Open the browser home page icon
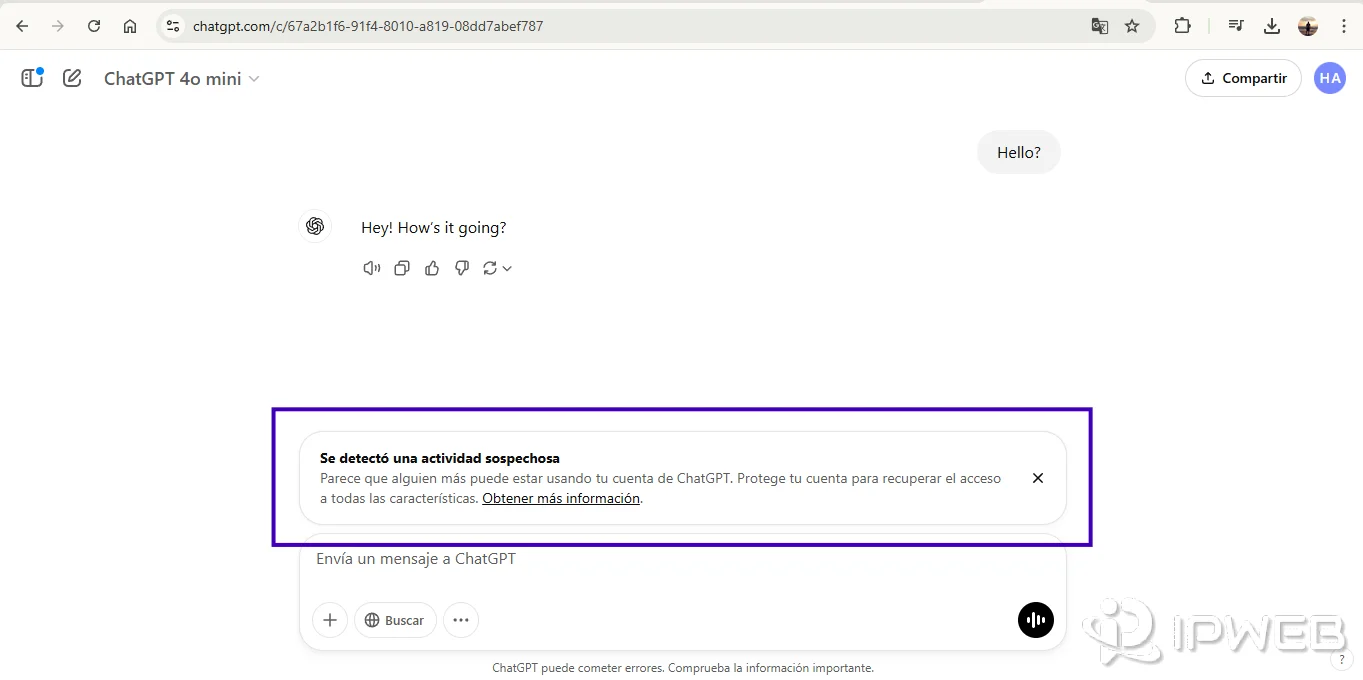The width and height of the screenshot is (1363, 680). (x=130, y=26)
